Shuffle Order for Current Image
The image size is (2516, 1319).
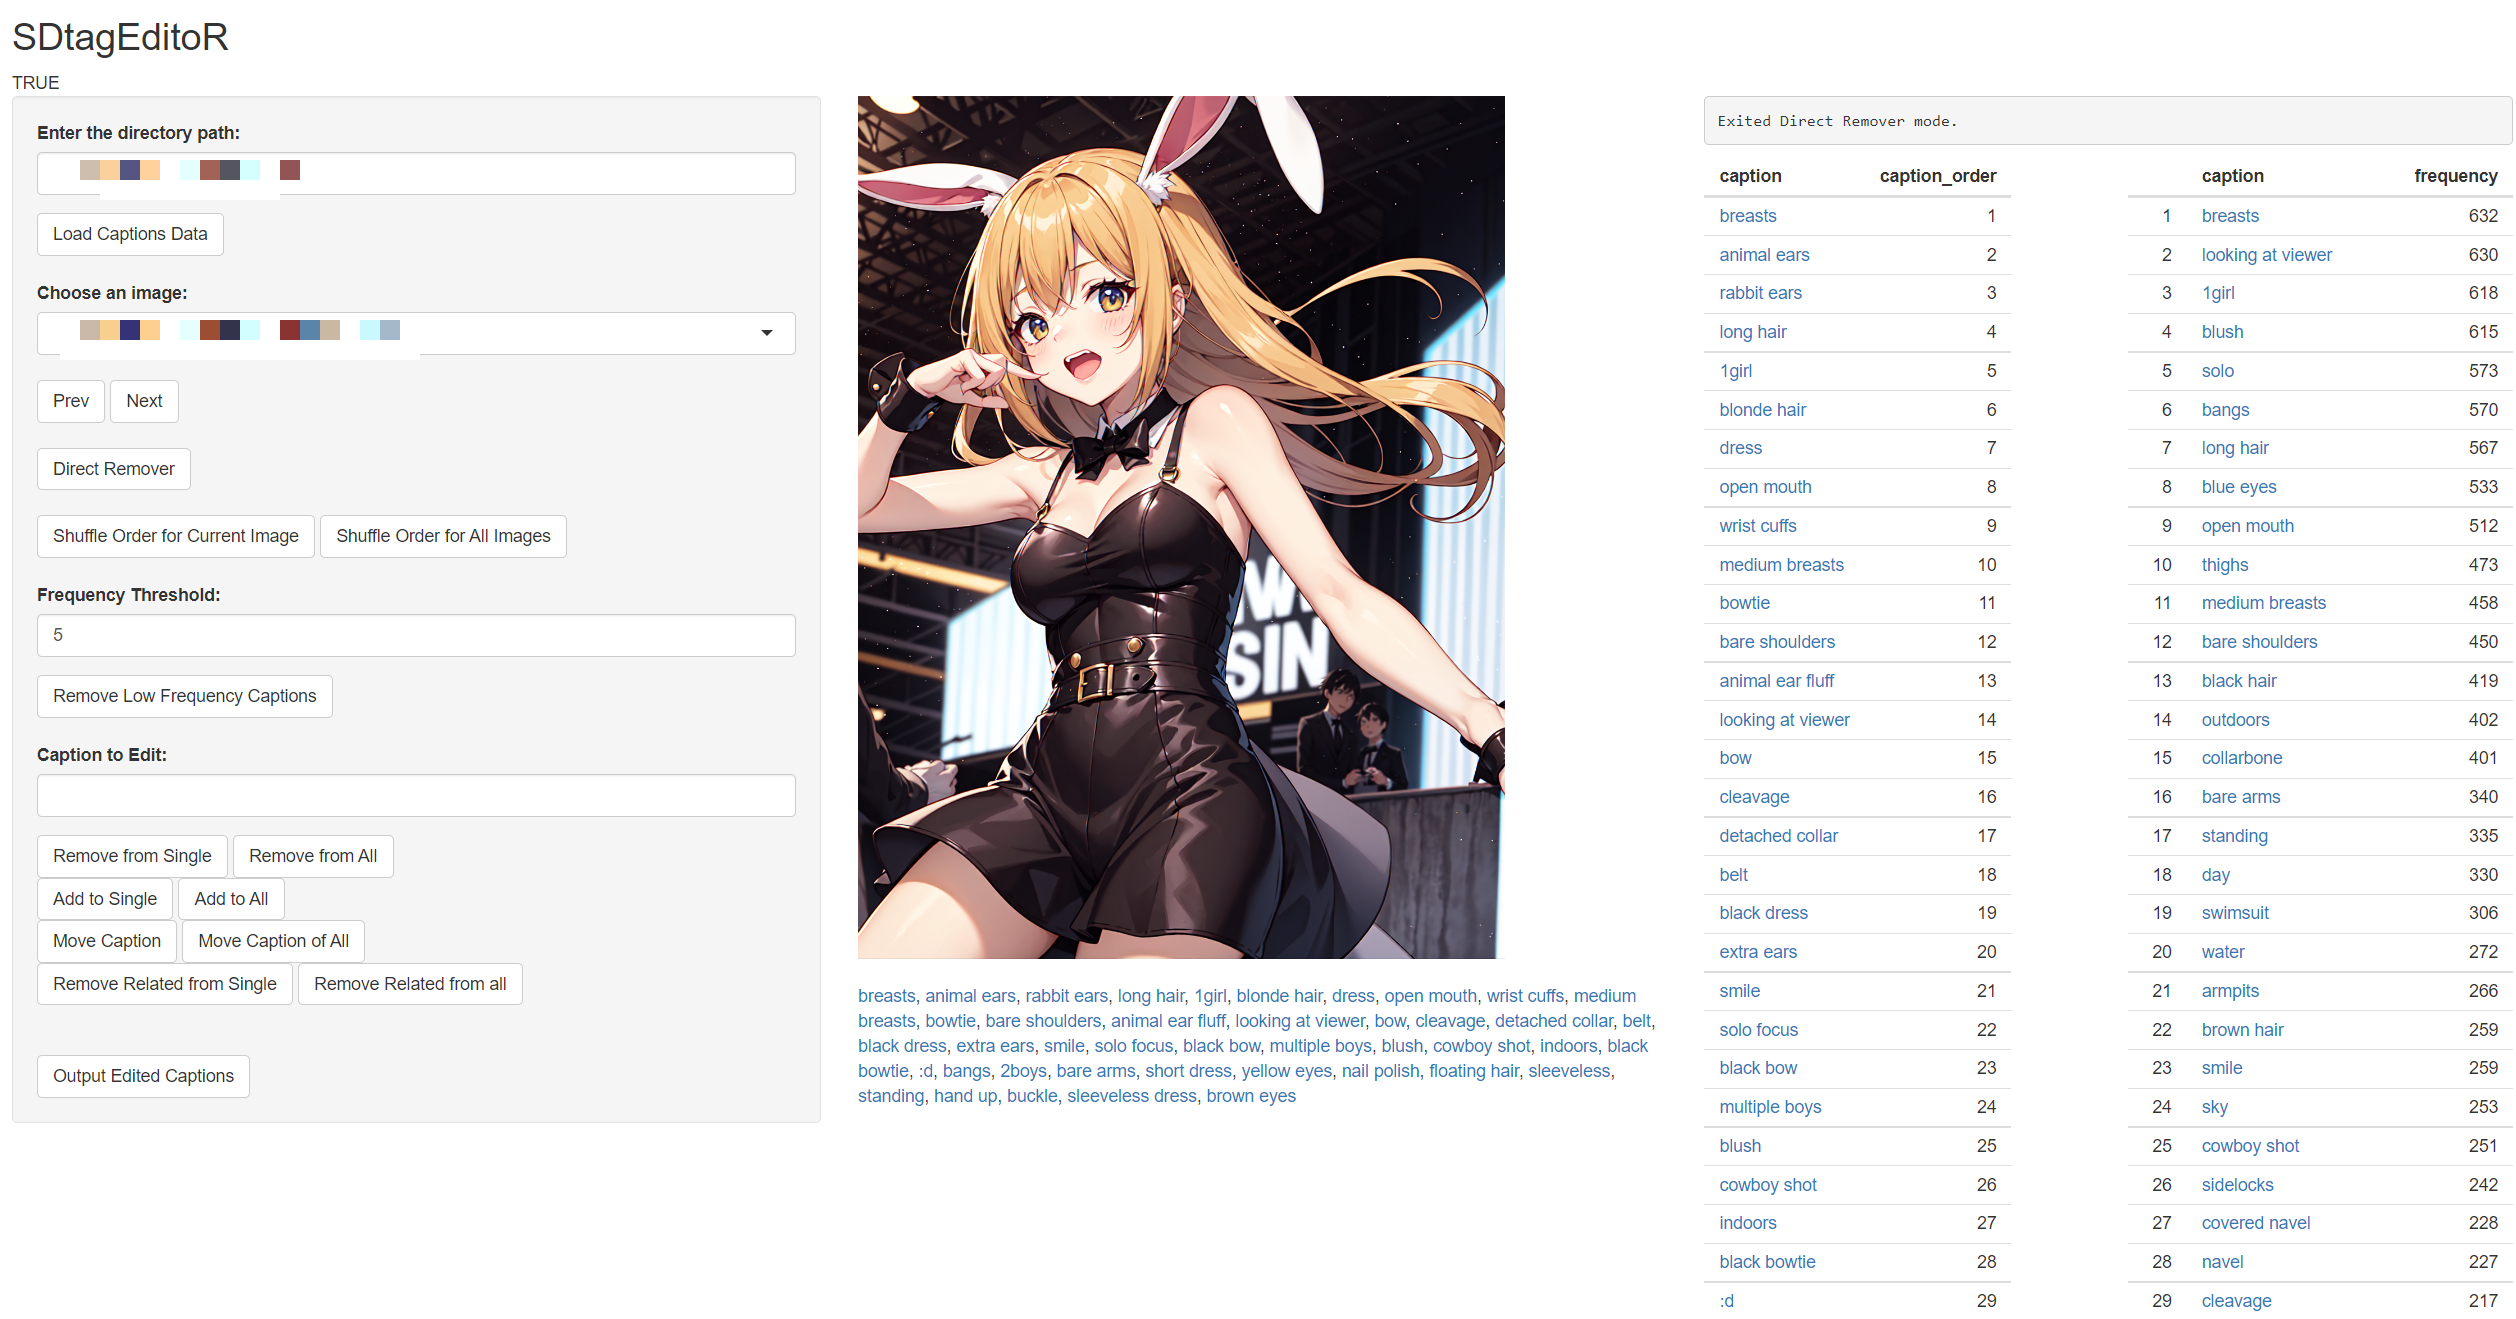click(x=175, y=536)
